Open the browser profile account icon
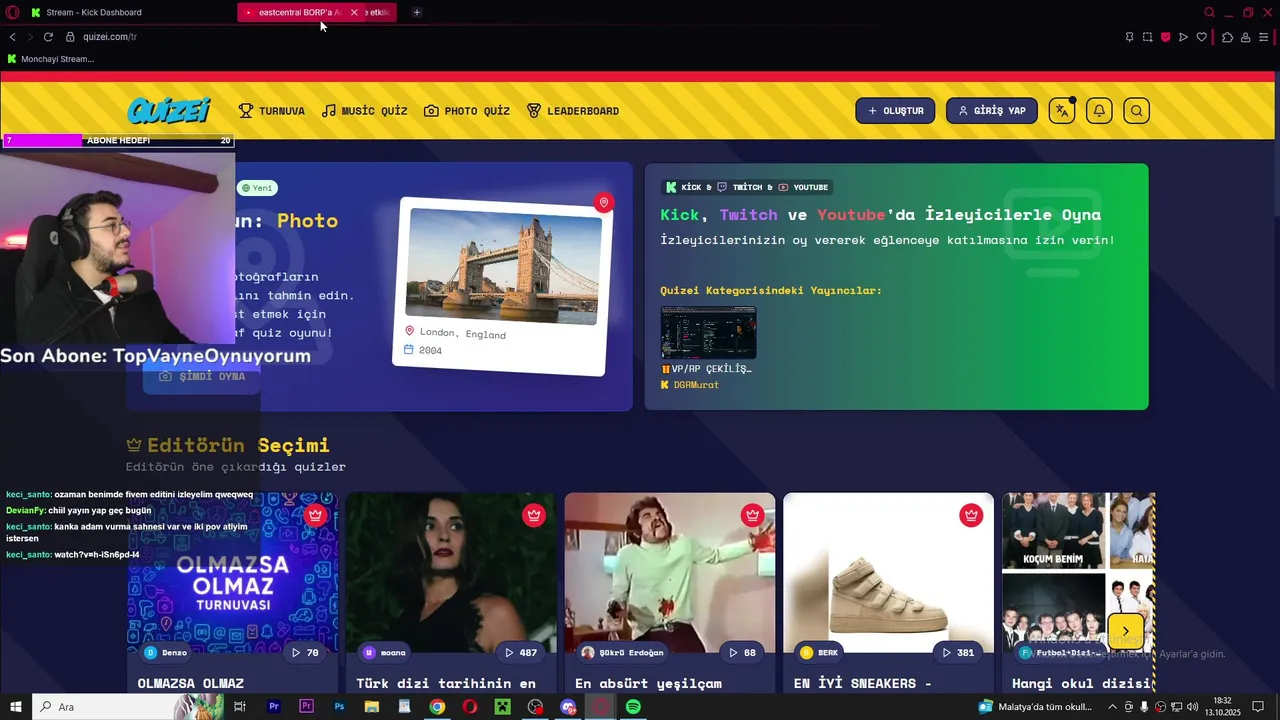This screenshot has height=720, width=1280. [1245, 37]
